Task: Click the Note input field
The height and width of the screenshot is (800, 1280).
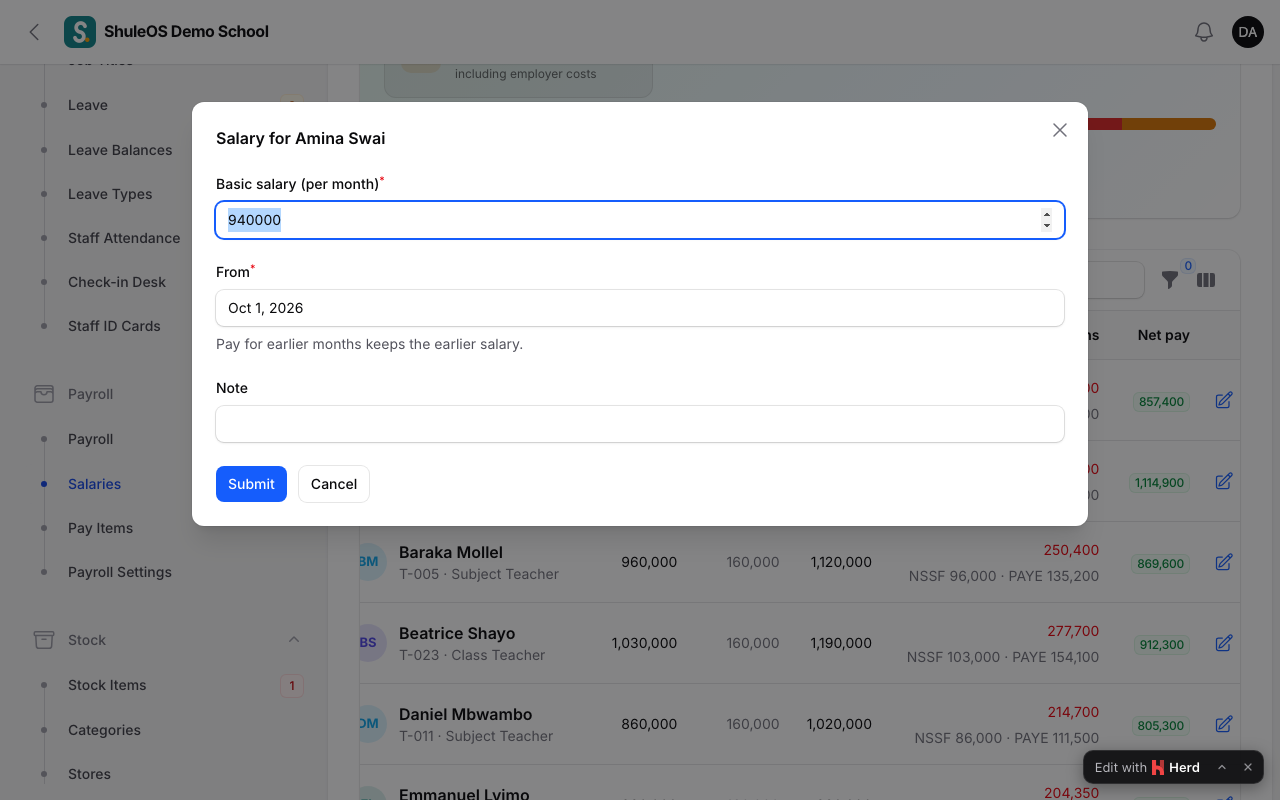Action: click(x=640, y=424)
